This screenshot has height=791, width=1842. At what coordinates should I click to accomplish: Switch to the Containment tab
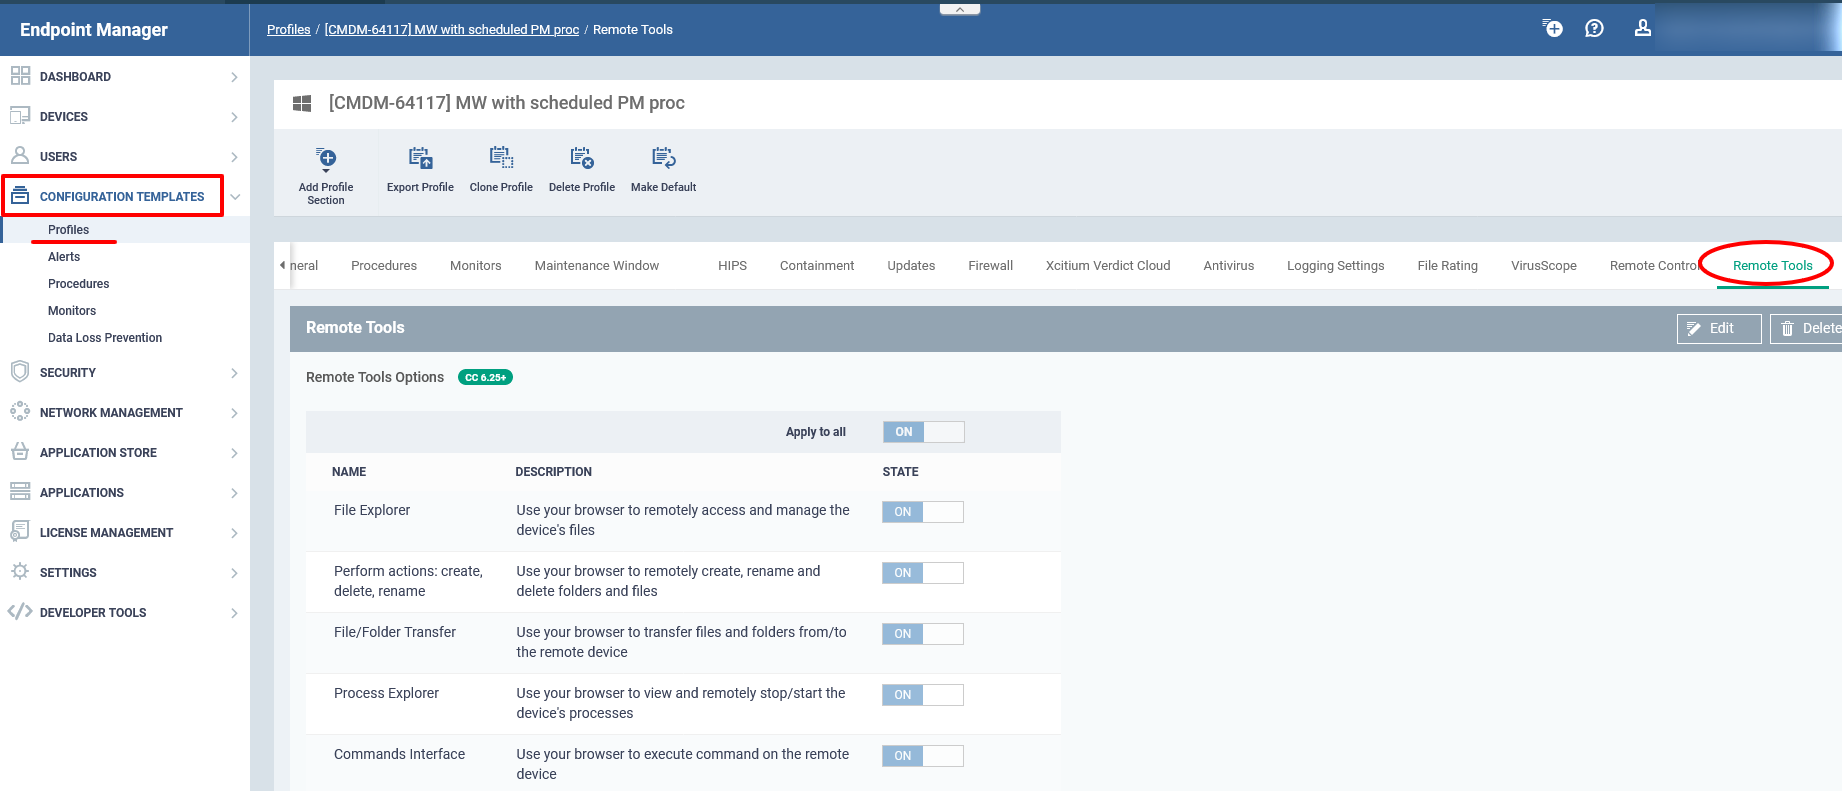[x=817, y=266]
